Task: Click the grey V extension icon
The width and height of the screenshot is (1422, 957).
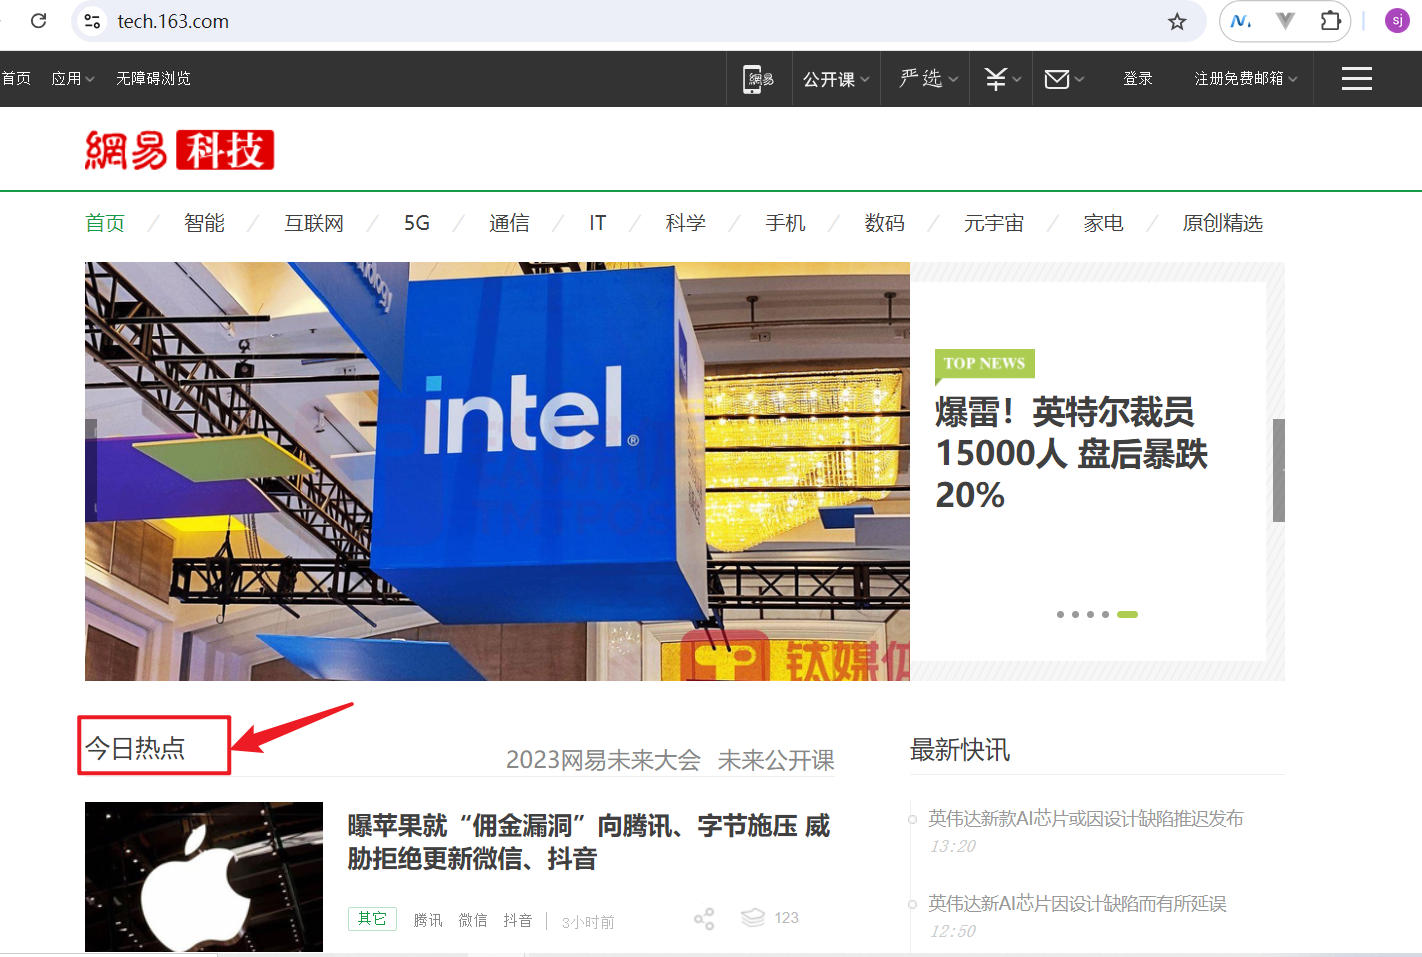Action: click(x=1286, y=21)
